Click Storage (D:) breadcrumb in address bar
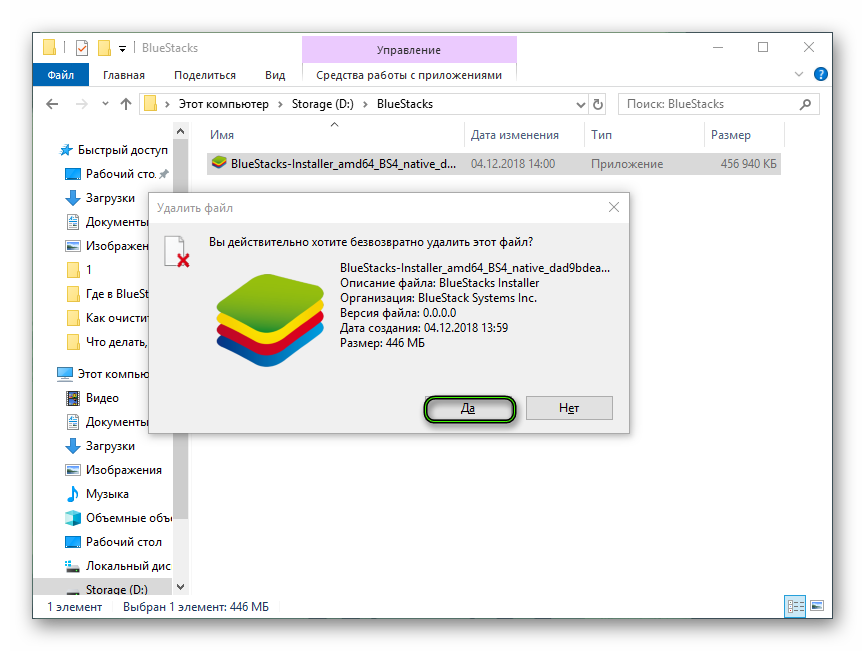Viewport: 865px width, 651px height. click(x=323, y=104)
